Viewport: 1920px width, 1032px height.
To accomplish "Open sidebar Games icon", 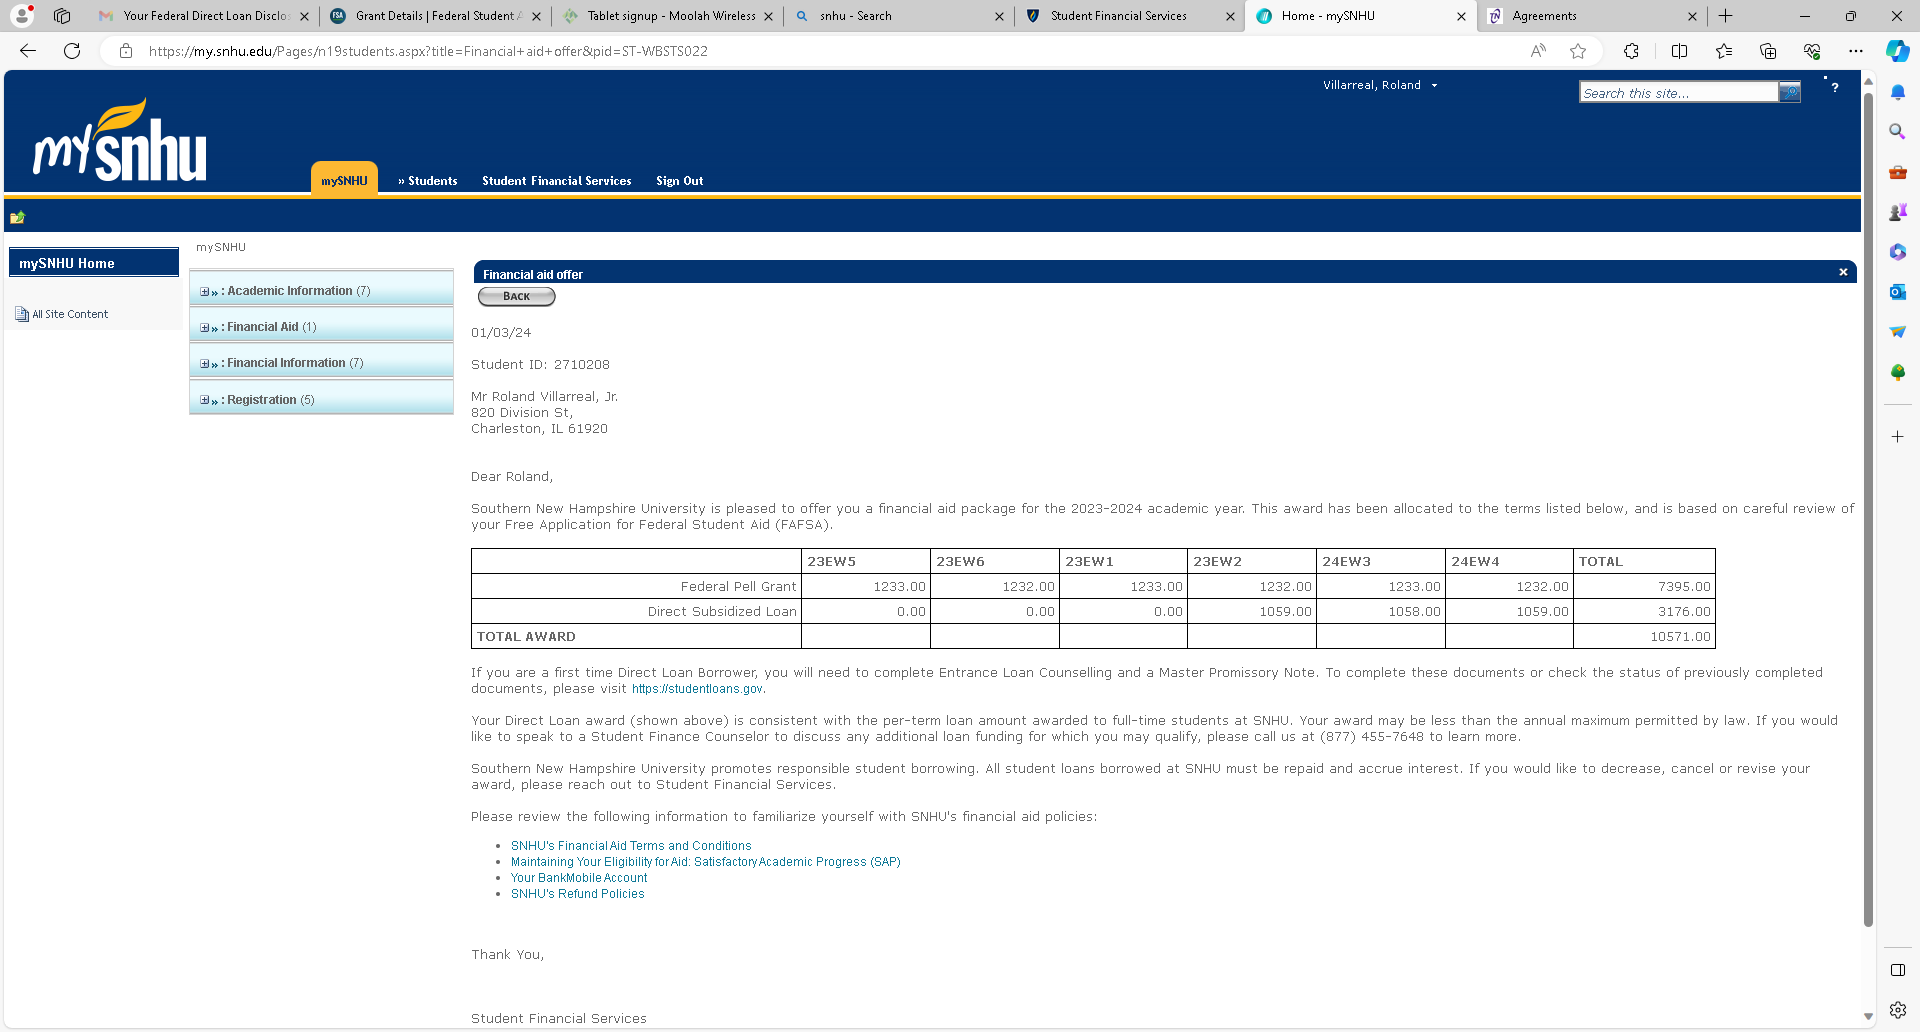I will click(1898, 212).
